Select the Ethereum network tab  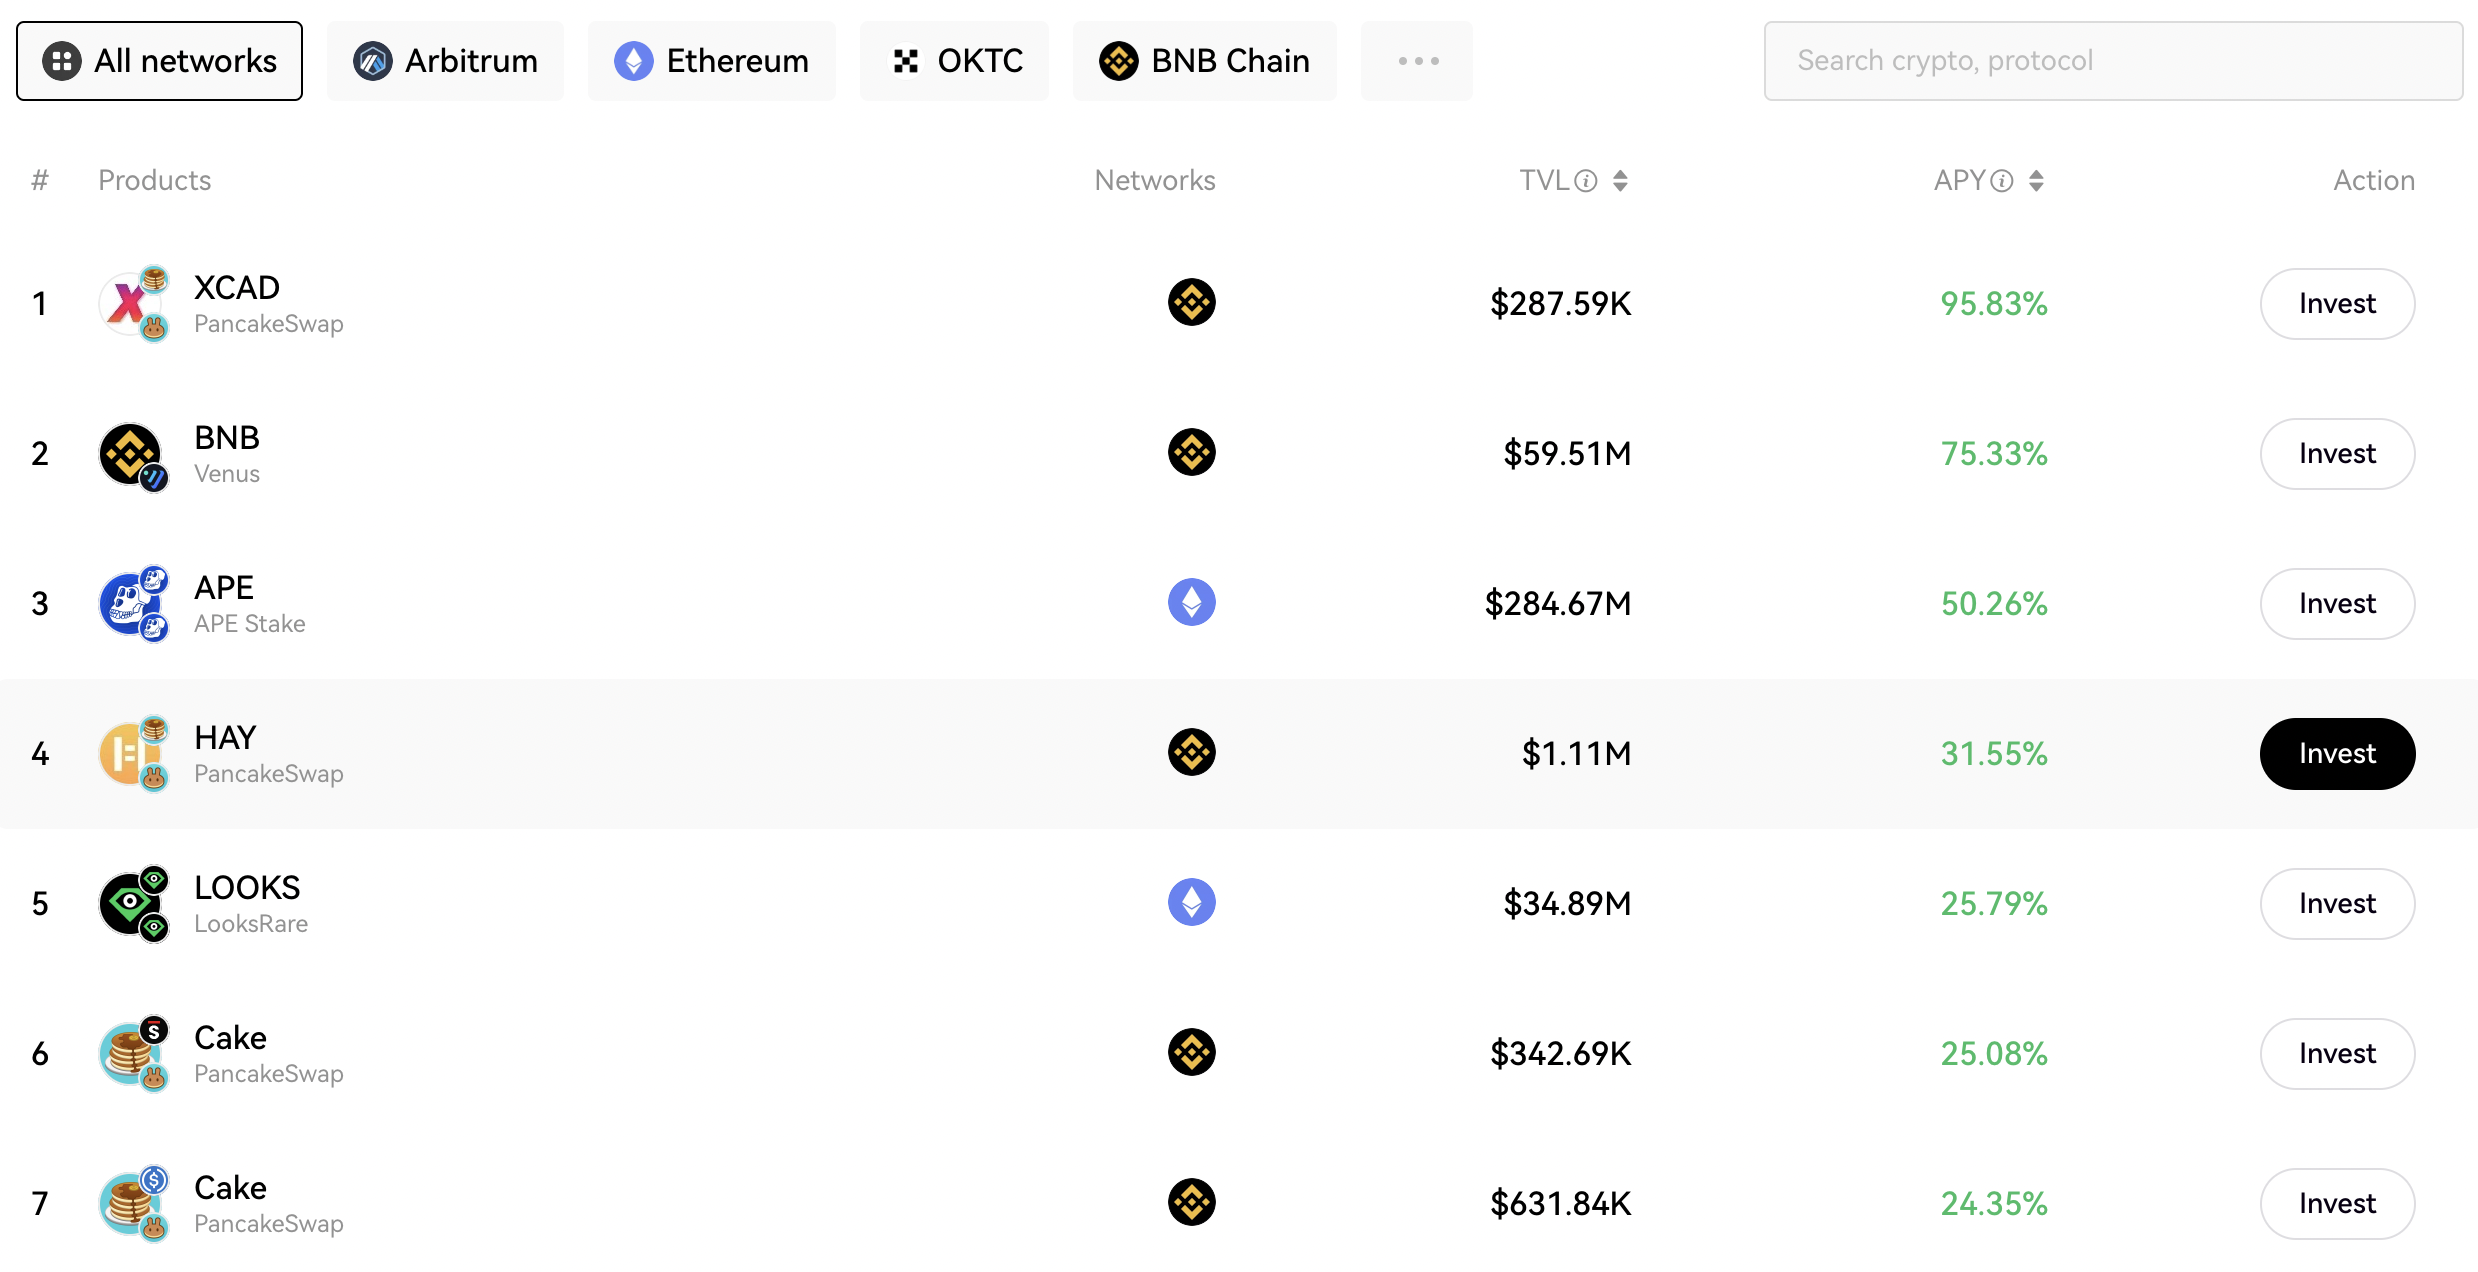tap(714, 60)
